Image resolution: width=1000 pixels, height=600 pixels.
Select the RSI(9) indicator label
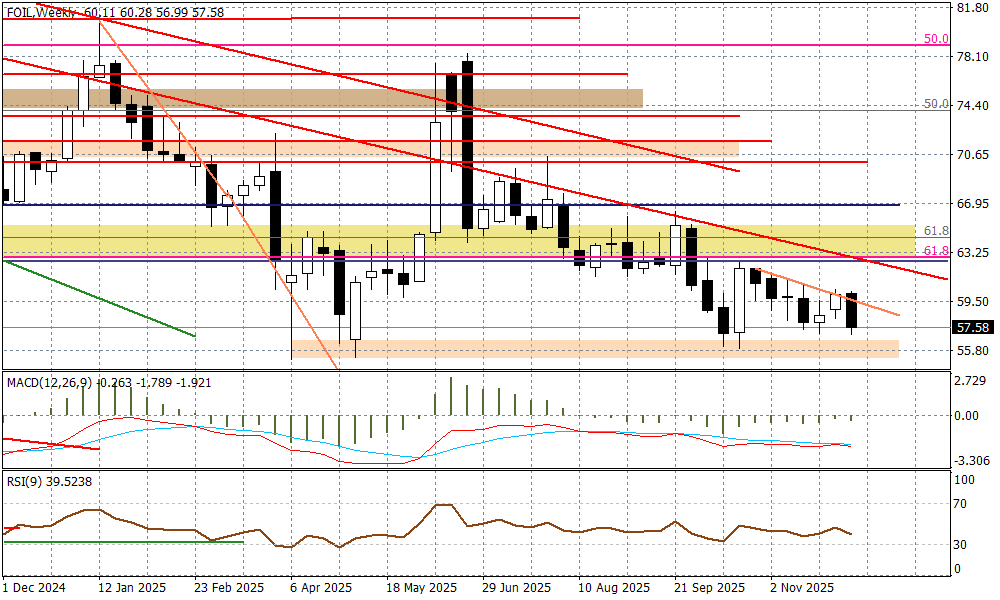point(24,480)
